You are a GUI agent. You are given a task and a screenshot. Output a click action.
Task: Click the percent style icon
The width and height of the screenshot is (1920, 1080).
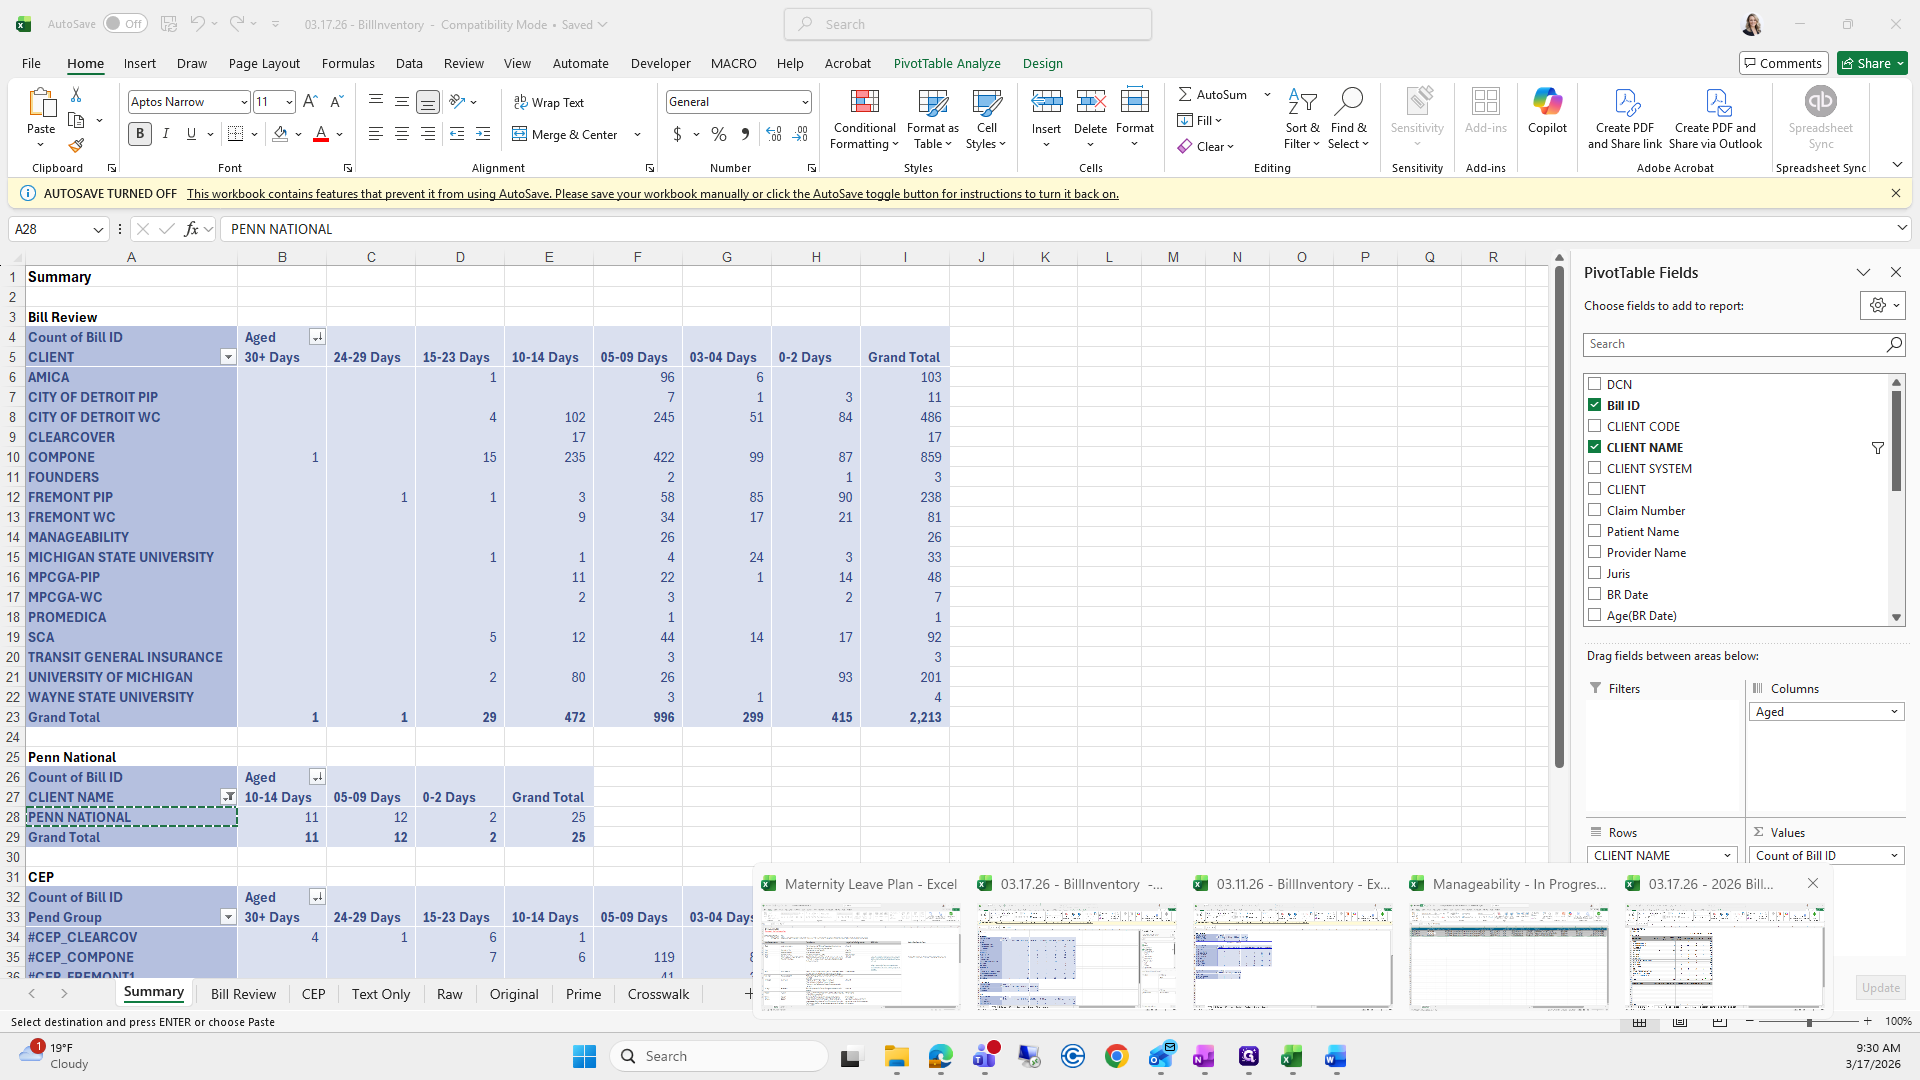pos(718,134)
